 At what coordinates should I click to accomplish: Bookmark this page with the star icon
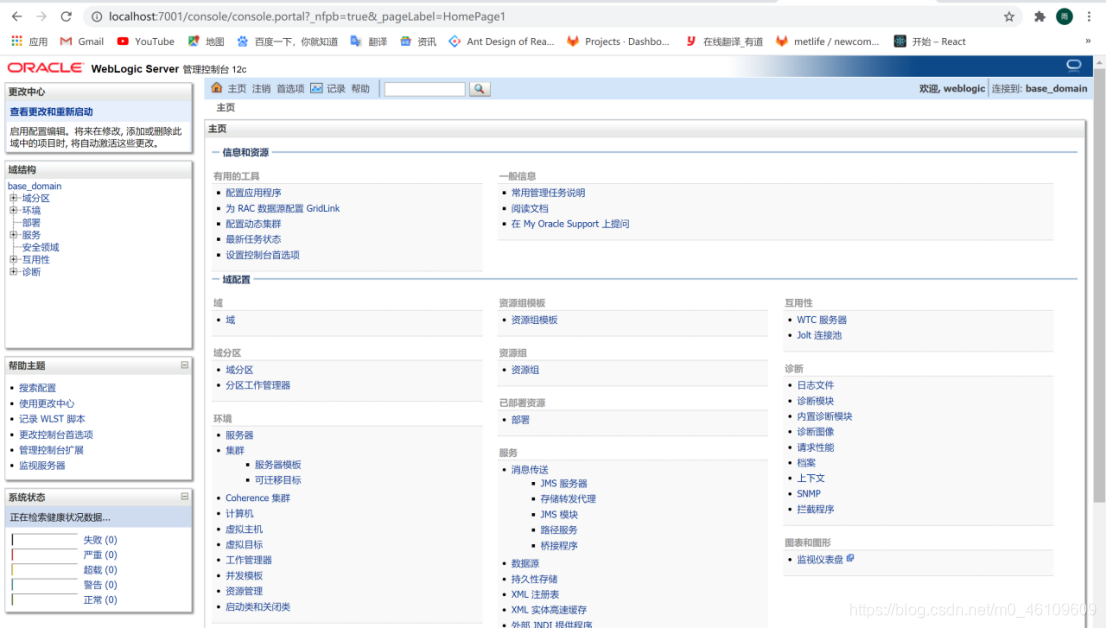tap(1009, 16)
